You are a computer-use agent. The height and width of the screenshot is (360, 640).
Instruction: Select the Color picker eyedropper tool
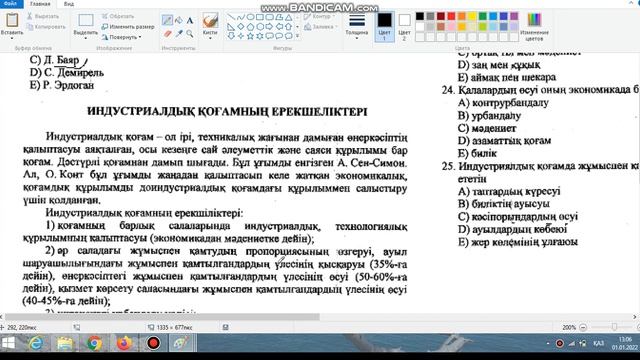(179, 34)
